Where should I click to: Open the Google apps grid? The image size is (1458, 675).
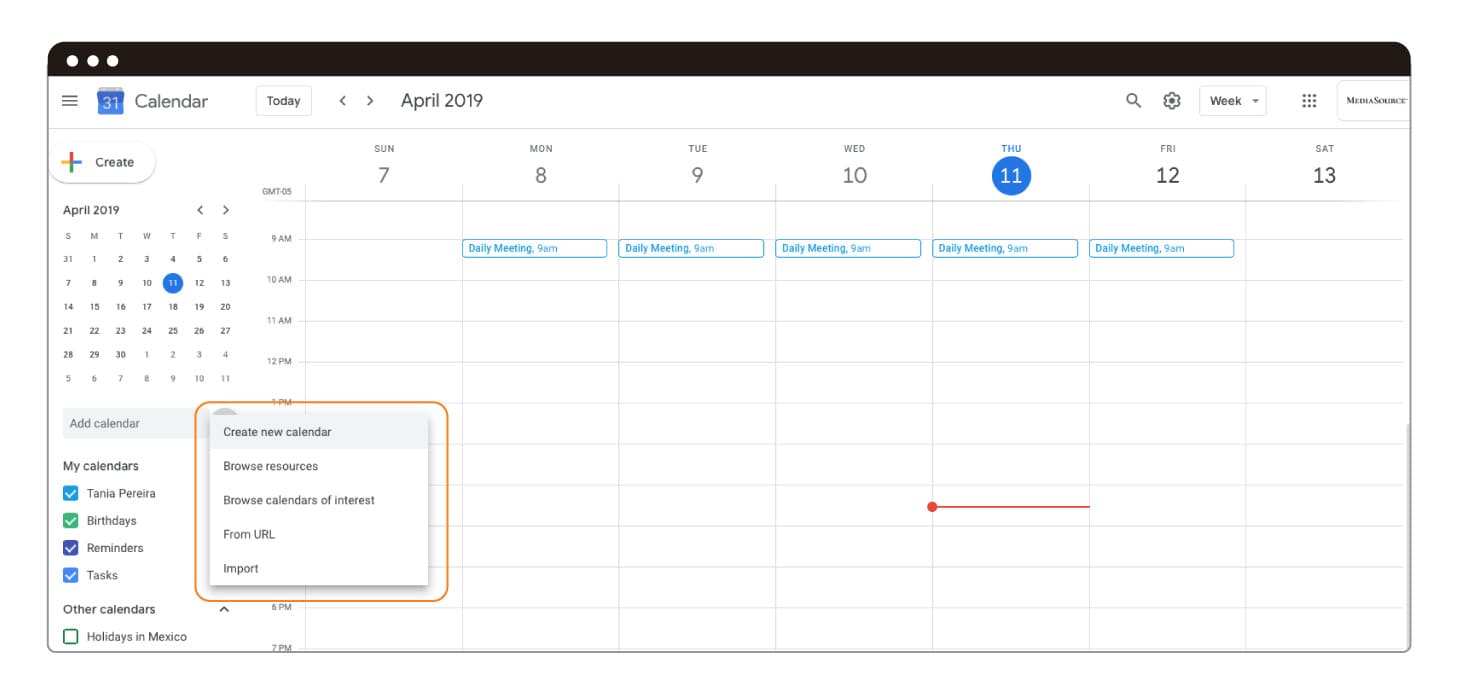coord(1308,101)
